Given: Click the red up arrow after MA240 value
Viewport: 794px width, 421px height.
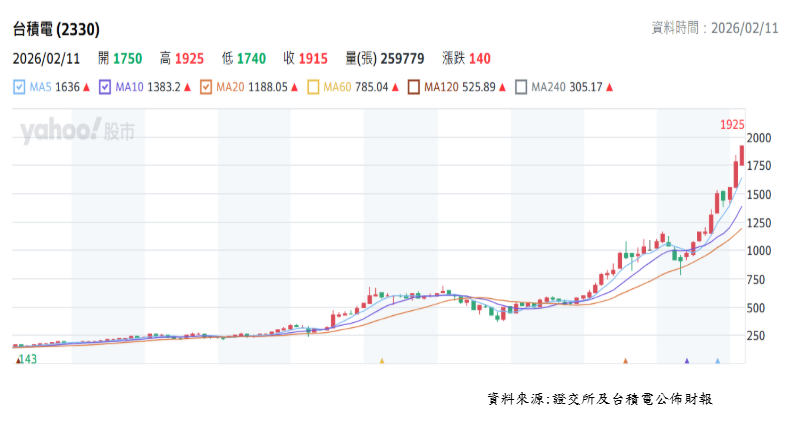Looking at the screenshot, I should 609,88.
